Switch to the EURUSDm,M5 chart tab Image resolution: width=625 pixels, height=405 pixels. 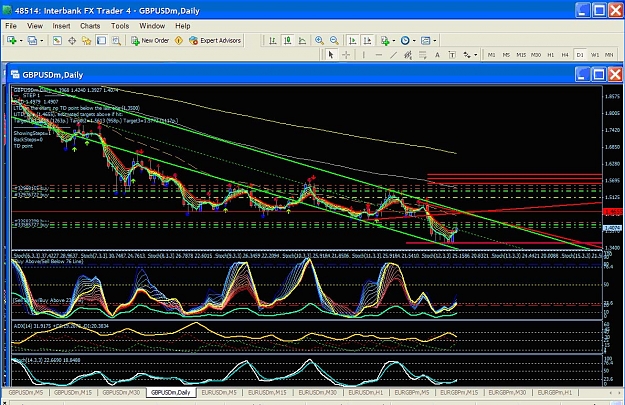pyautogui.click(x=219, y=393)
